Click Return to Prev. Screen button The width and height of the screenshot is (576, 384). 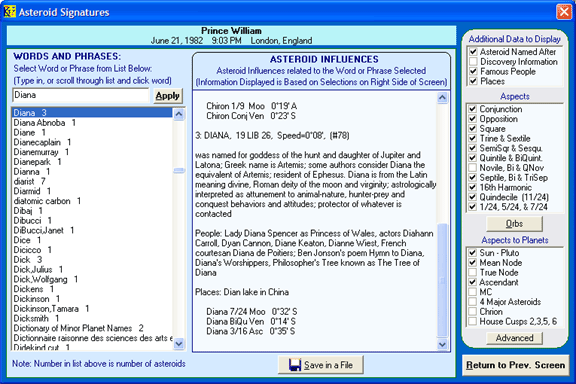[515, 365]
